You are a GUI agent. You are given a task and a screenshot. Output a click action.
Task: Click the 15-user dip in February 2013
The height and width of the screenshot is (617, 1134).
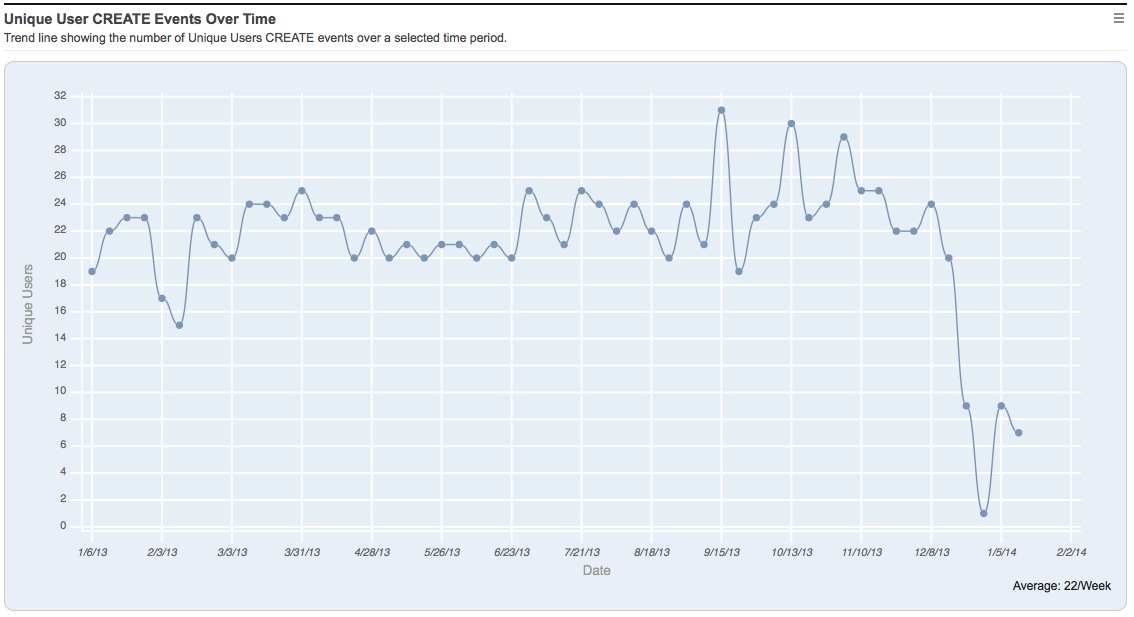179,325
